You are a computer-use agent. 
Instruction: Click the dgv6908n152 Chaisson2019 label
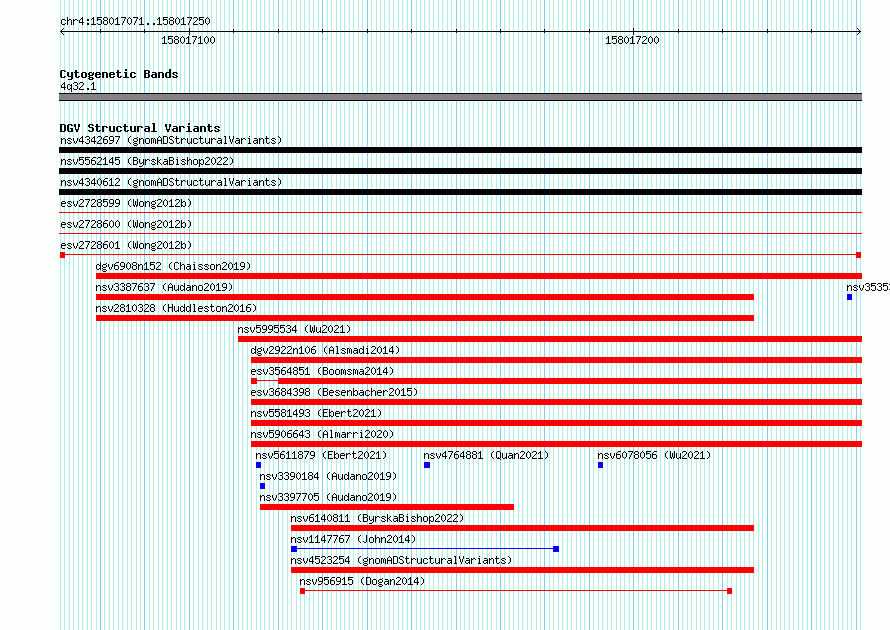173,266
